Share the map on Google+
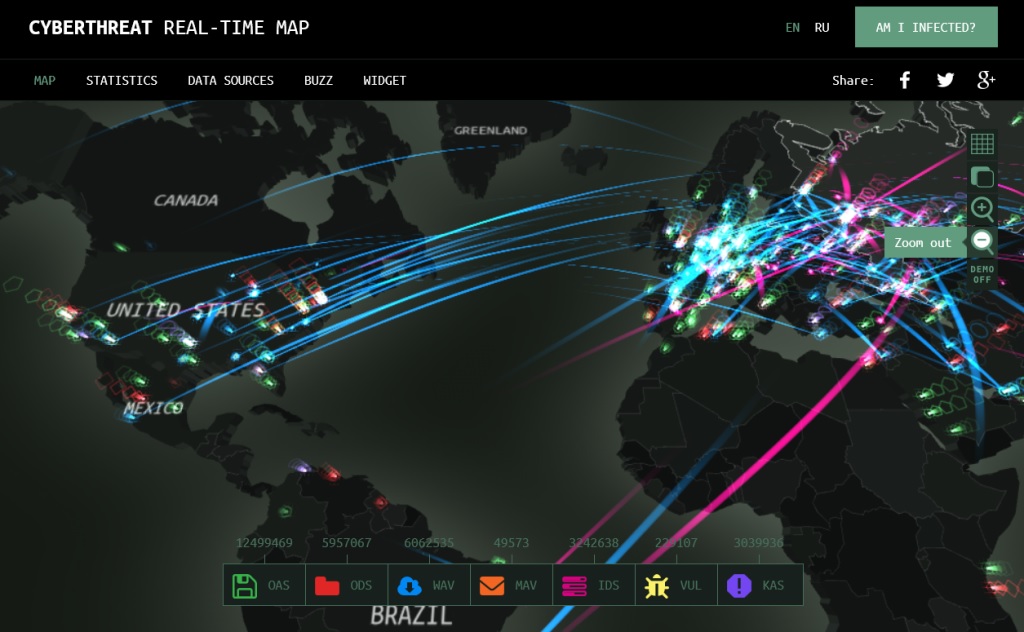 coord(986,80)
